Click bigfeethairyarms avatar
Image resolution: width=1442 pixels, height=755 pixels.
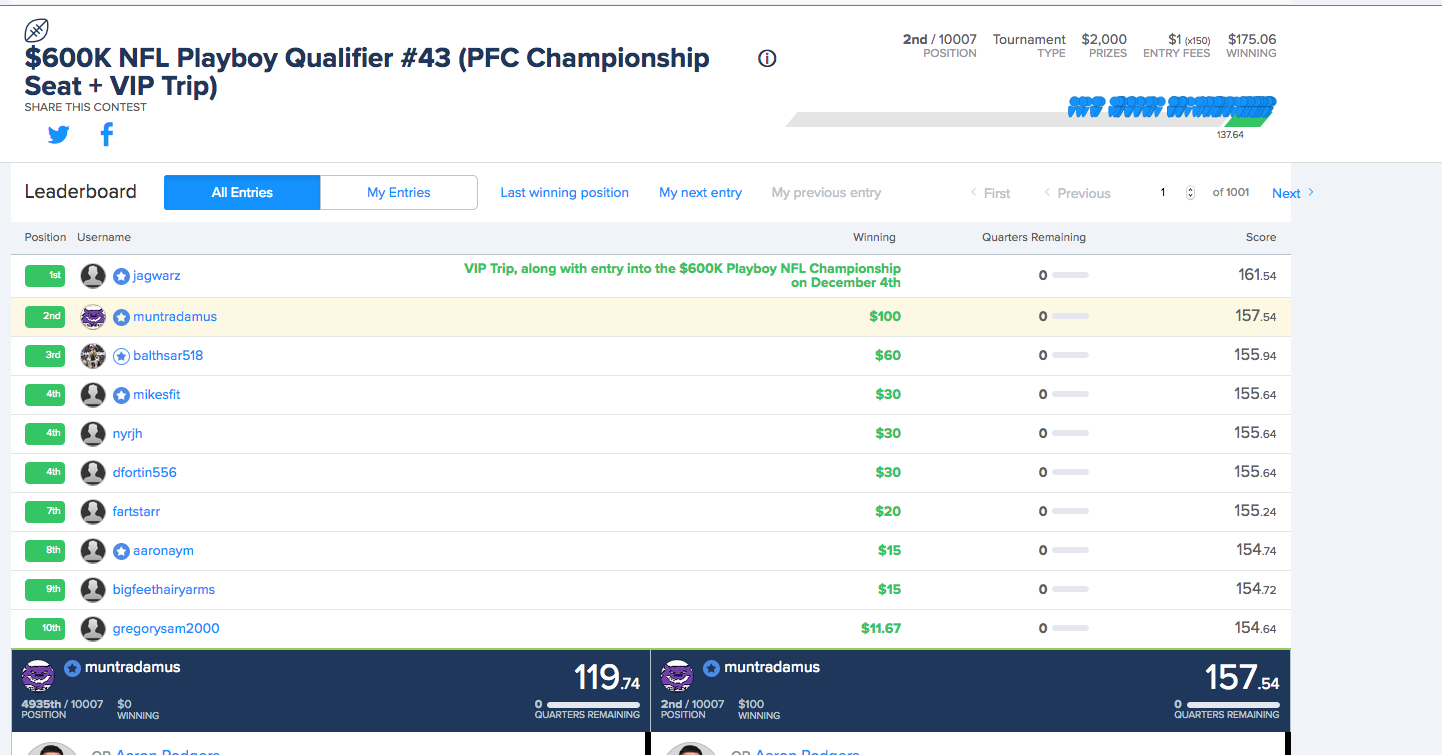coord(93,590)
